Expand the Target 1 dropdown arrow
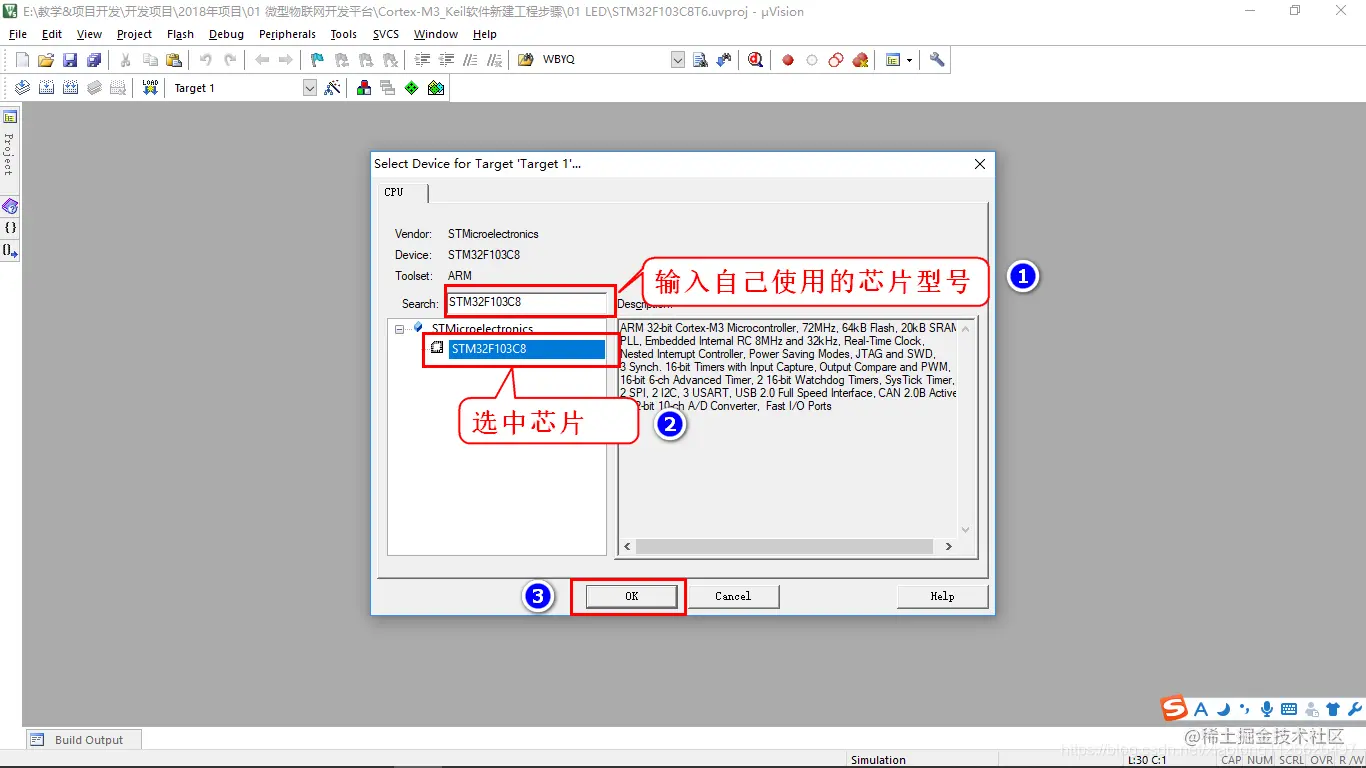This screenshot has height=768, width=1366. [310, 88]
